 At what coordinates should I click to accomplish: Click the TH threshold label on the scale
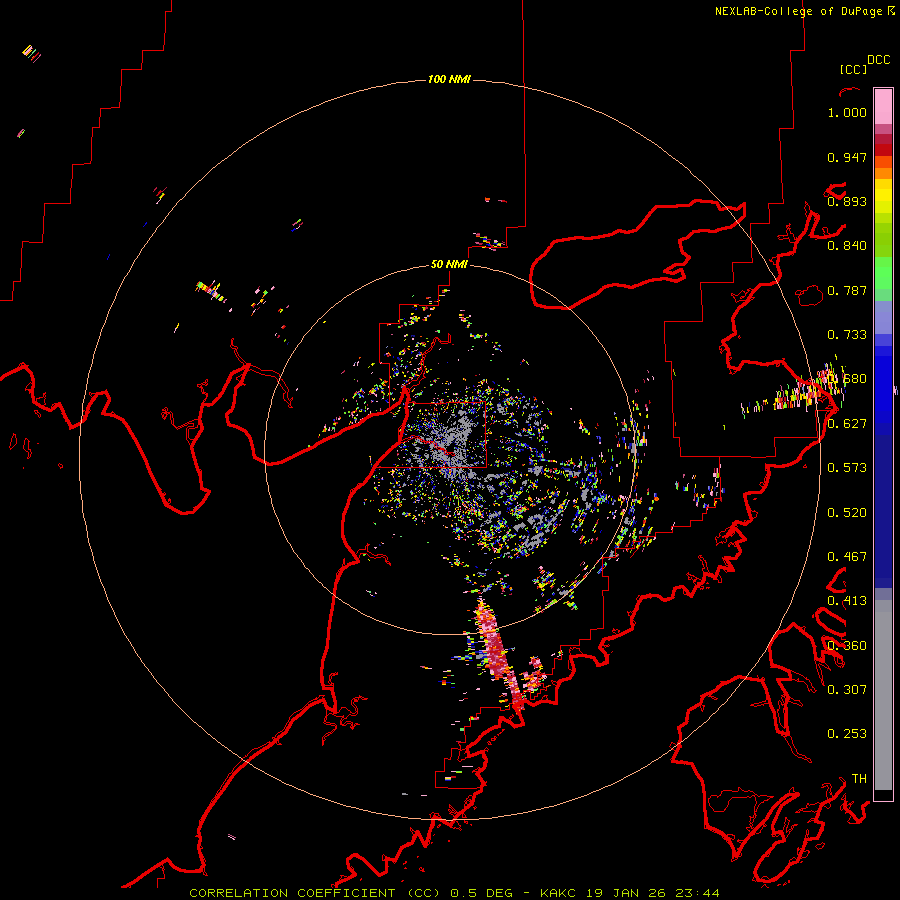[x=859, y=779]
